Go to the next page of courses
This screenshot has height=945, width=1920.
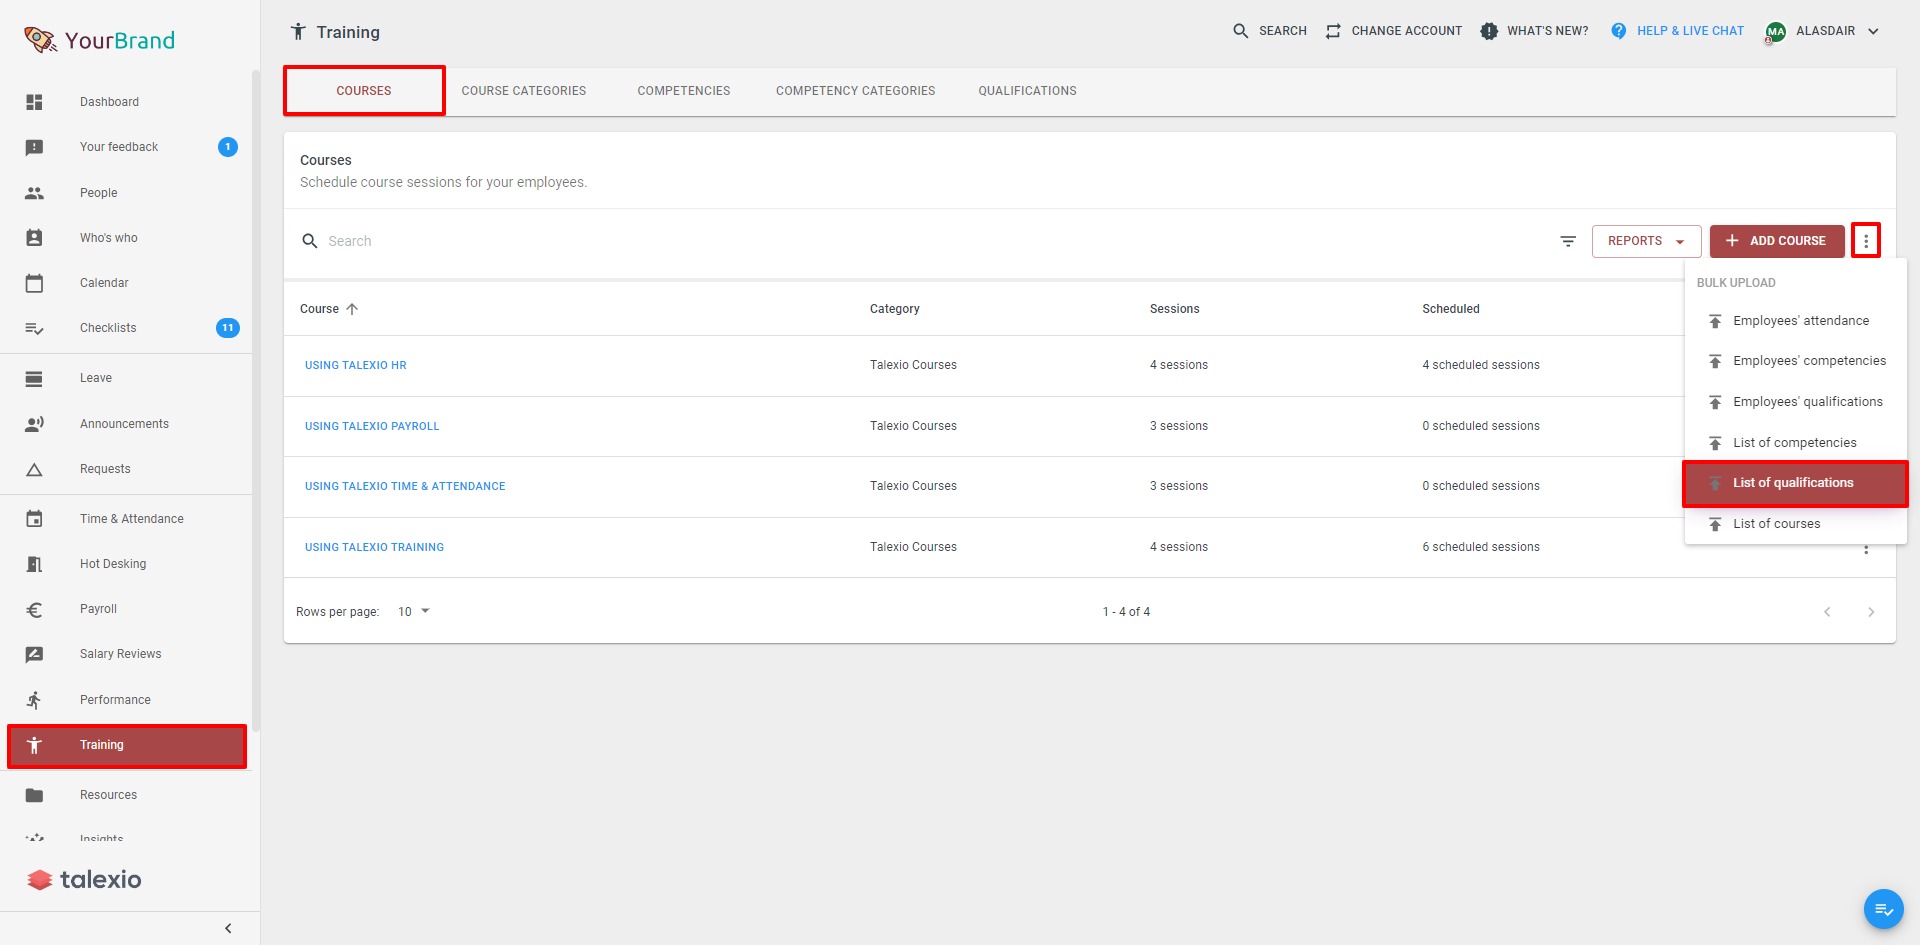1871,612
